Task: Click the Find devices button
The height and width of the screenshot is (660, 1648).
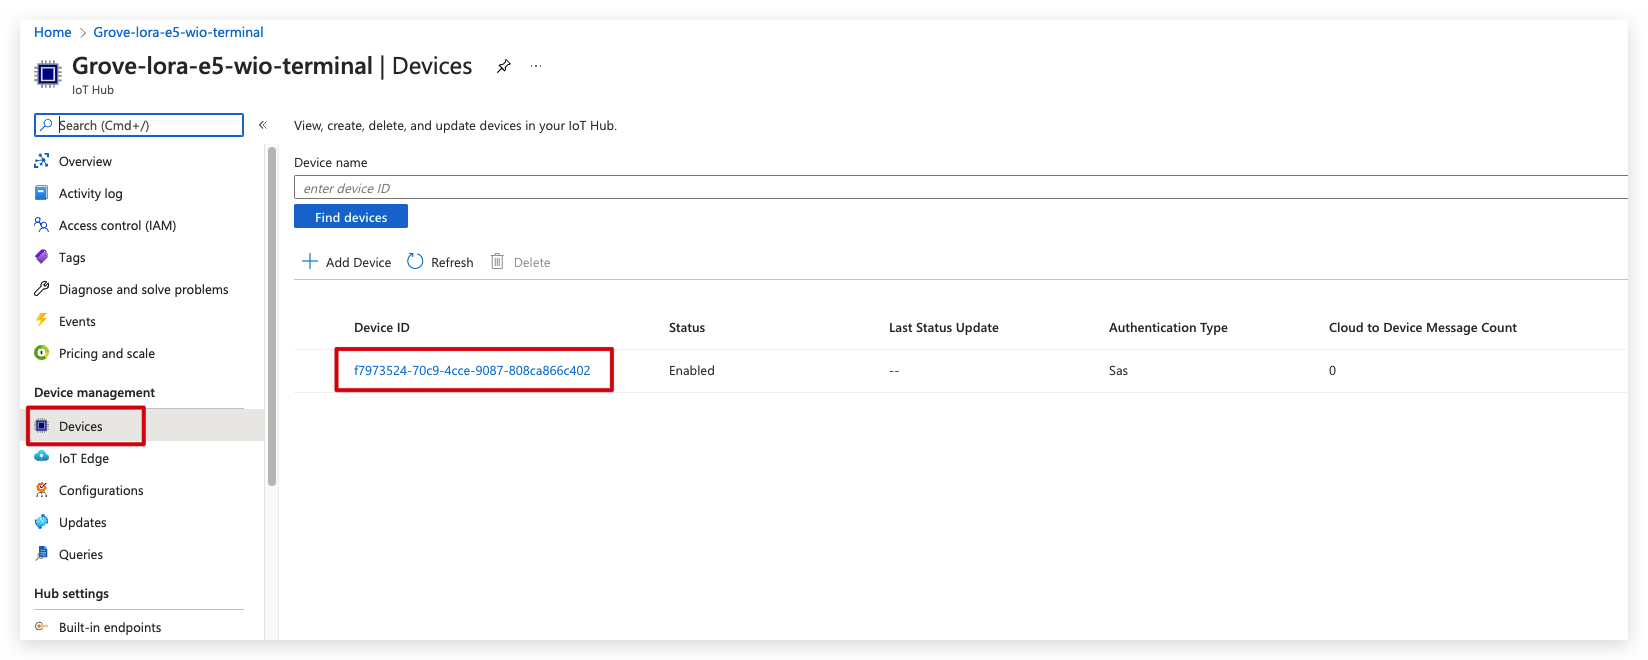Action: point(351,217)
